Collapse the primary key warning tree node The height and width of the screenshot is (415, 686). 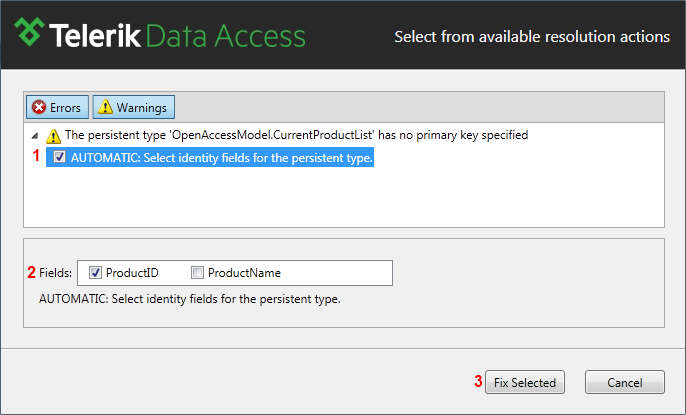[35, 136]
